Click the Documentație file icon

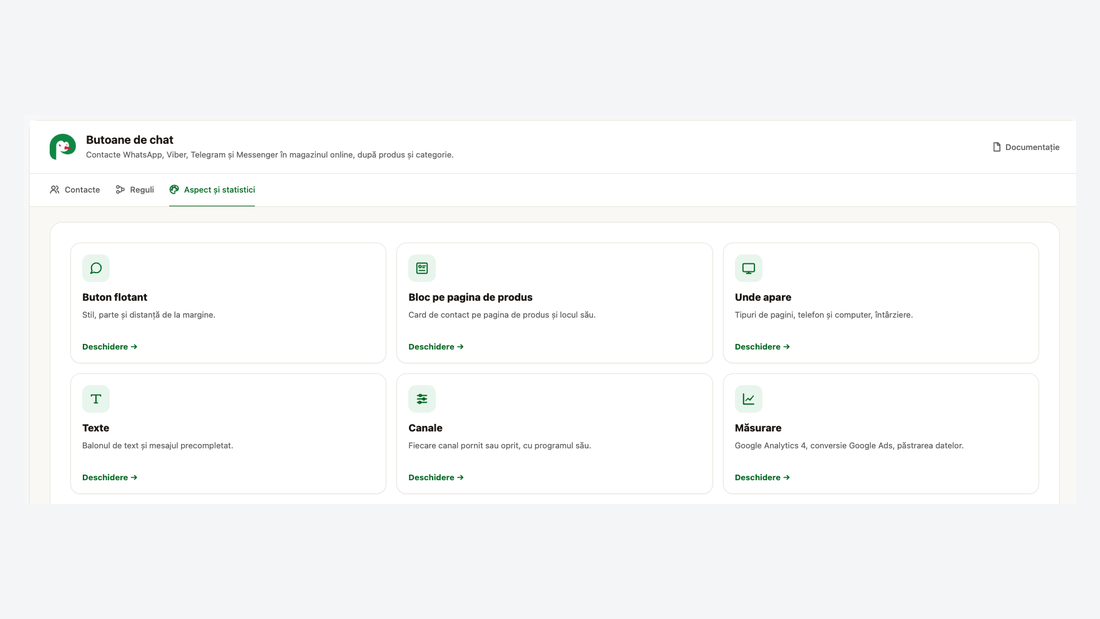coord(996,147)
